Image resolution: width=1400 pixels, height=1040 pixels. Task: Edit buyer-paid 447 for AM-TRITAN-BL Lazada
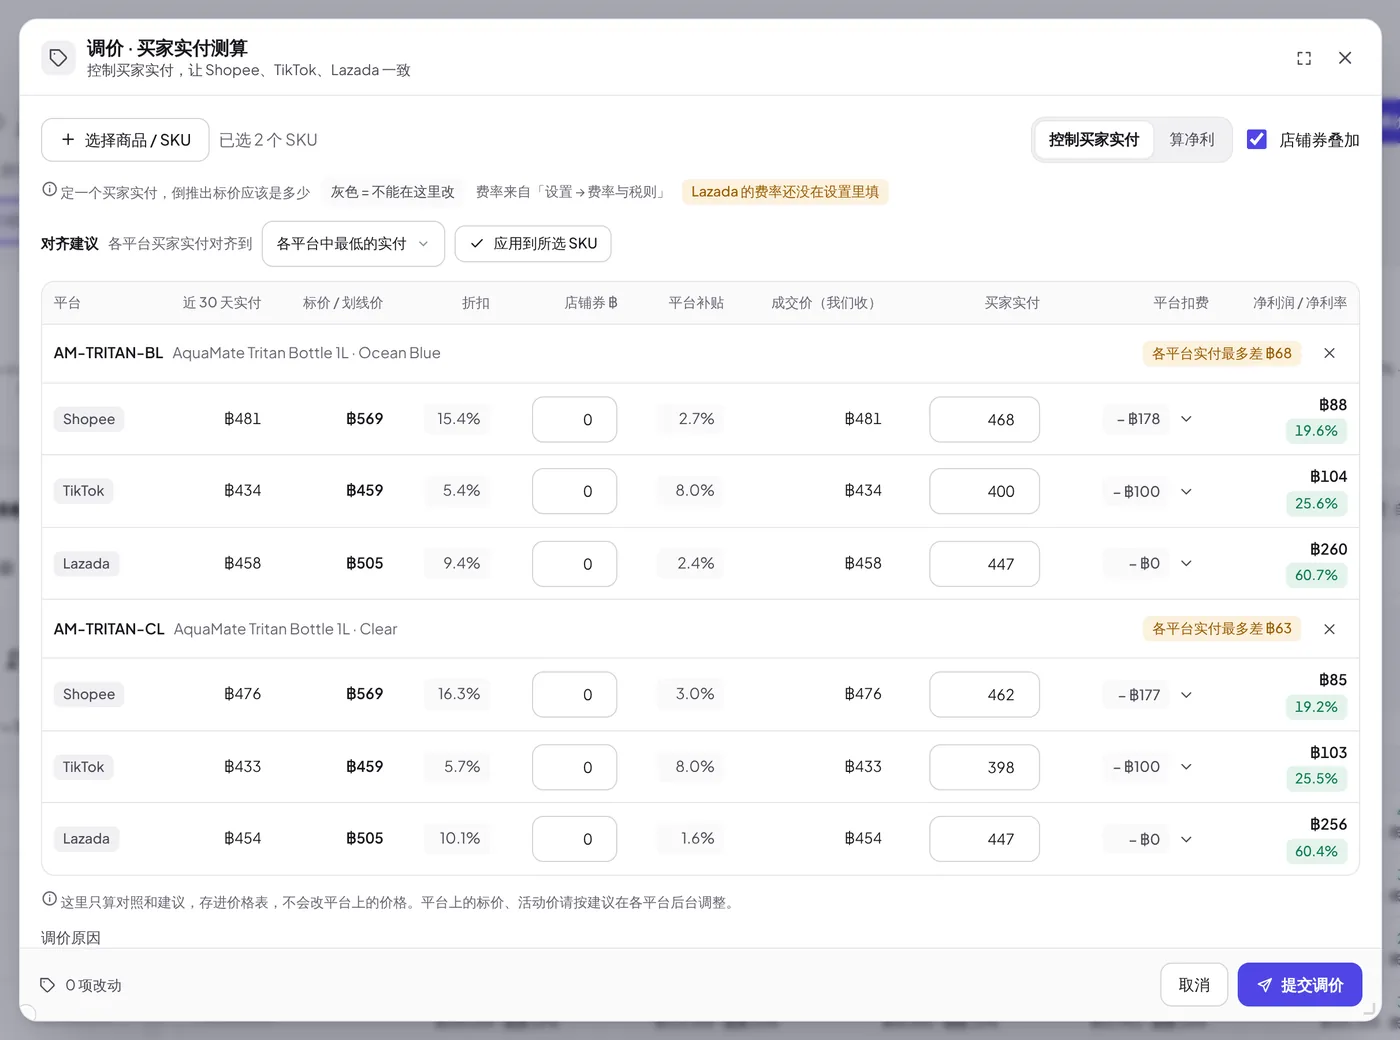tap(985, 564)
